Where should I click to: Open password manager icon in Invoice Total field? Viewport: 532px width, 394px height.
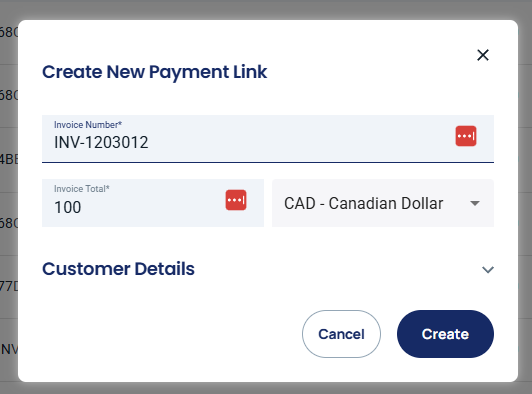(x=236, y=200)
